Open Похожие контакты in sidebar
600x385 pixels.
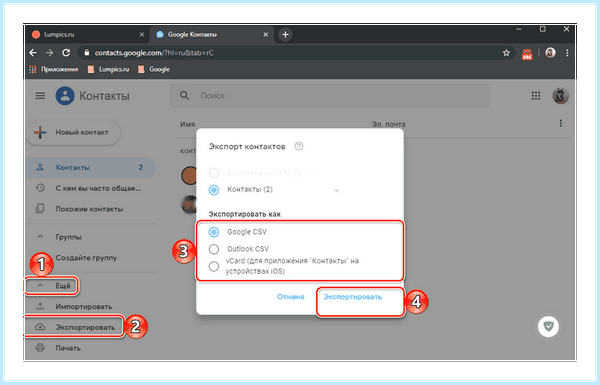(x=91, y=209)
